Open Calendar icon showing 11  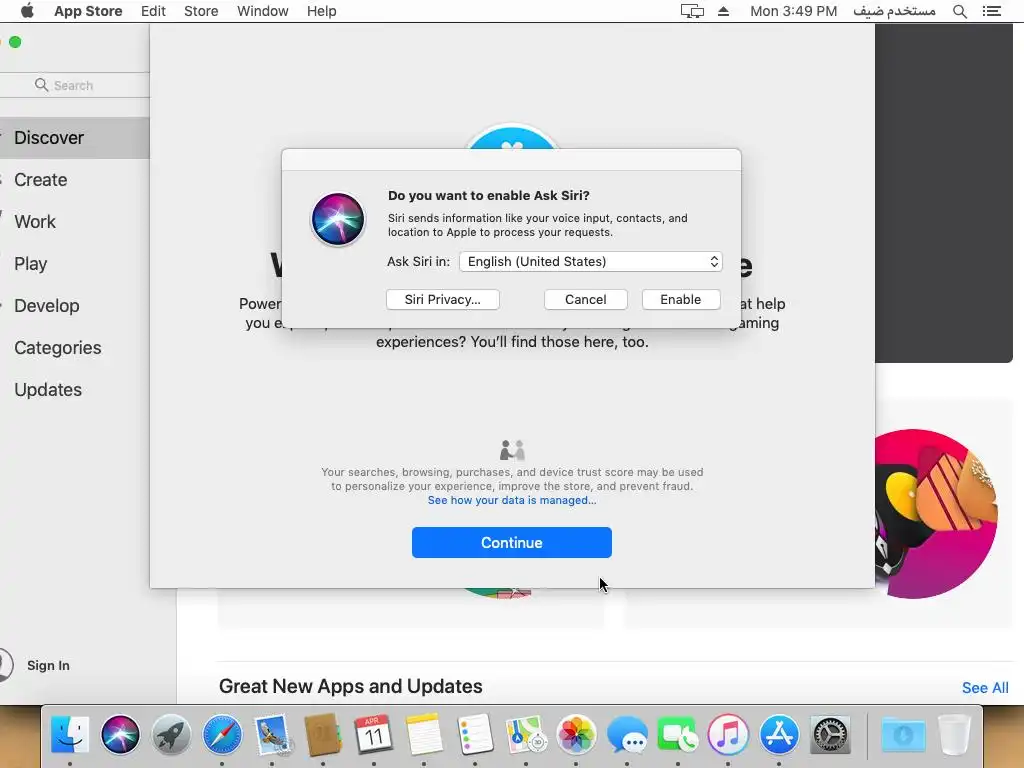373,735
